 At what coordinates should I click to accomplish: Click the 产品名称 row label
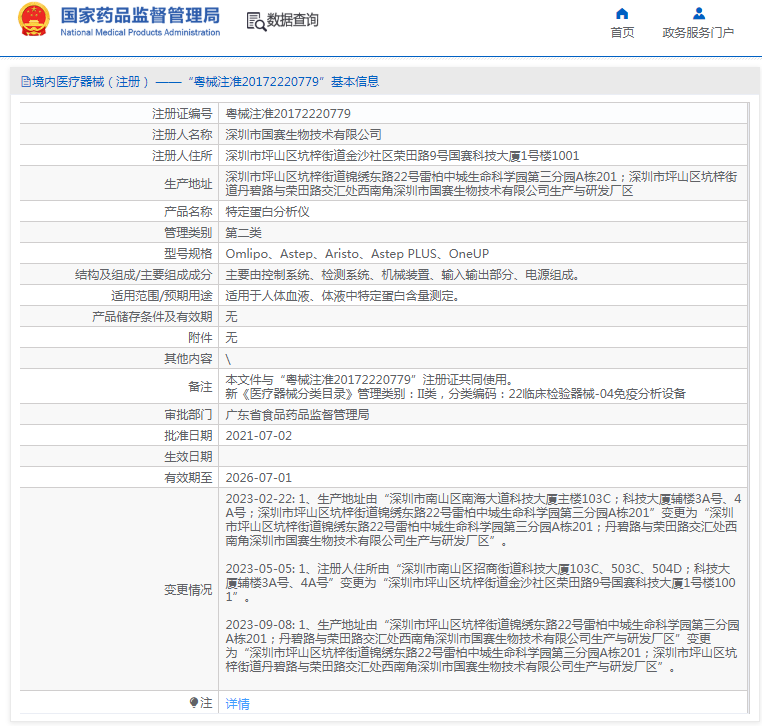(x=188, y=212)
